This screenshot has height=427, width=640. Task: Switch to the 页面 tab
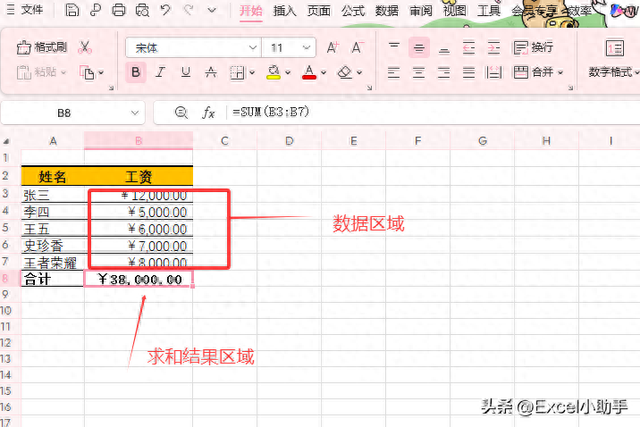point(319,11)
